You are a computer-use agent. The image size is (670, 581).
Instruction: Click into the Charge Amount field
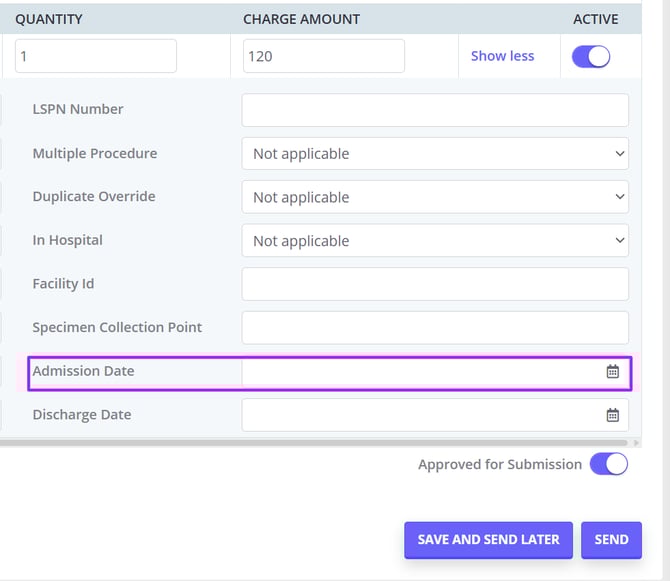(x=323, y=56)
